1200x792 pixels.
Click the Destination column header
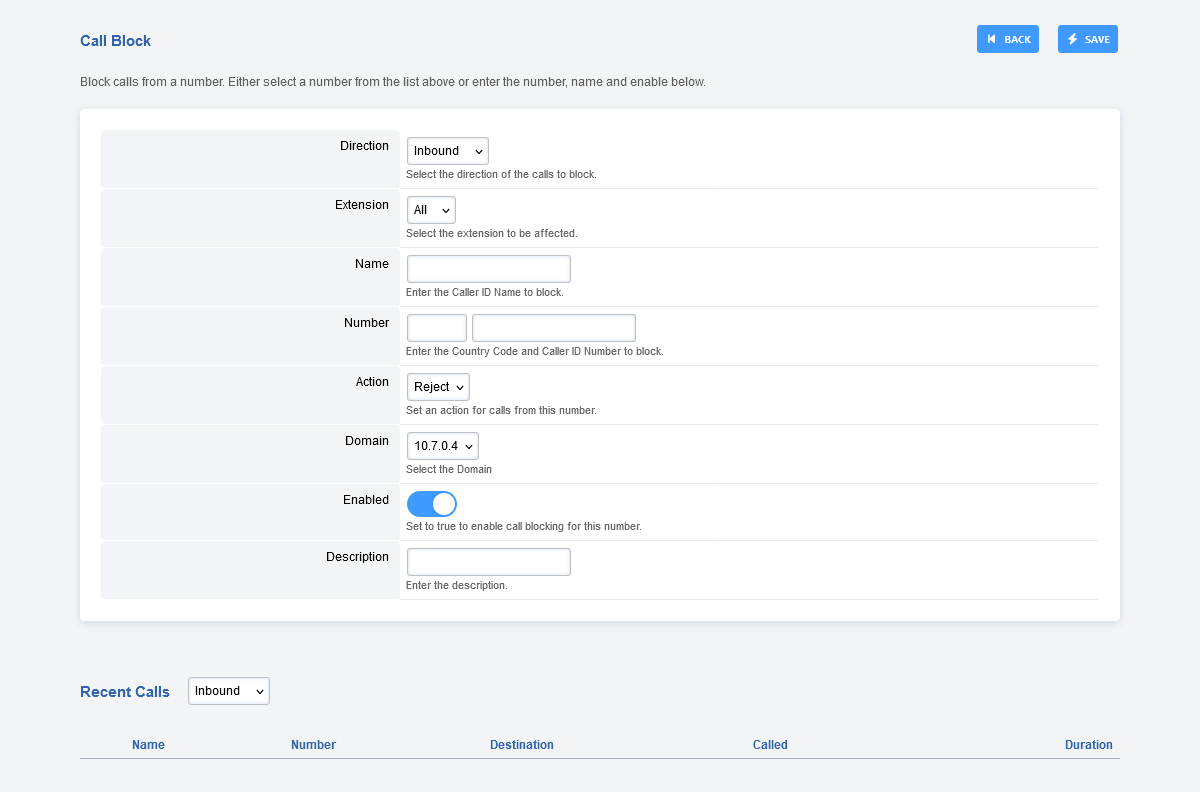point(521,745)
